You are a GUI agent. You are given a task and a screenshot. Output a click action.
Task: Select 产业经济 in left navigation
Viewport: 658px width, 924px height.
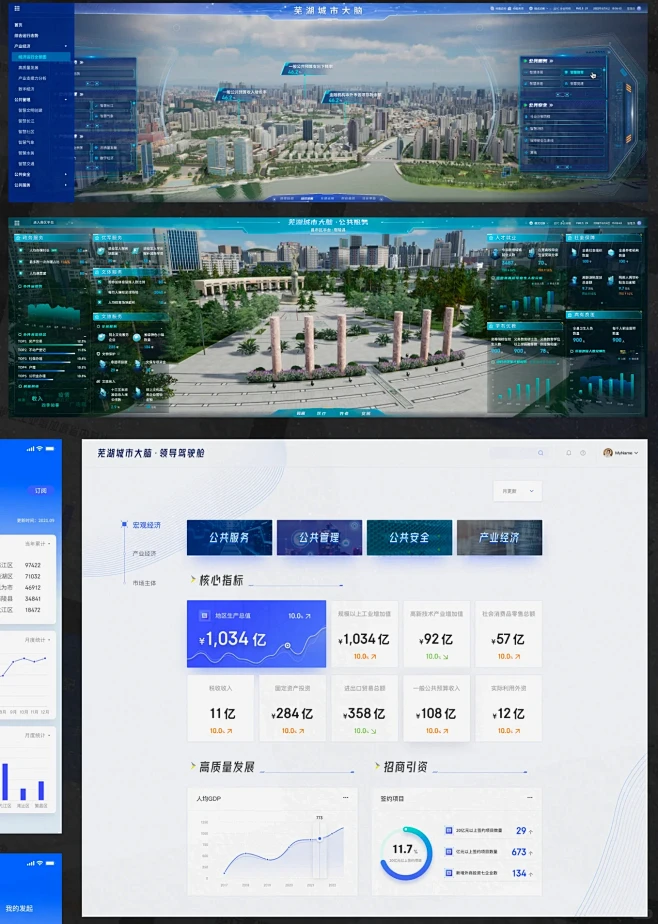[145, 553]
